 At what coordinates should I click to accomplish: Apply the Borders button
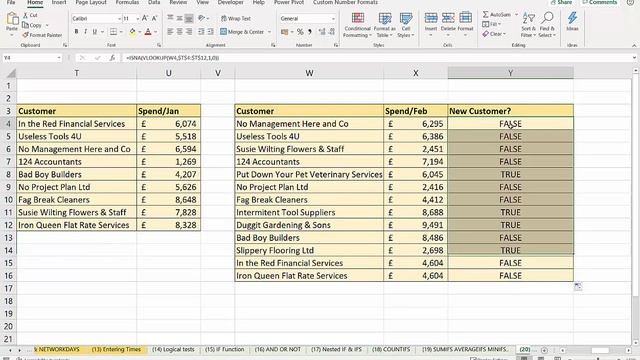click(113, 32)
